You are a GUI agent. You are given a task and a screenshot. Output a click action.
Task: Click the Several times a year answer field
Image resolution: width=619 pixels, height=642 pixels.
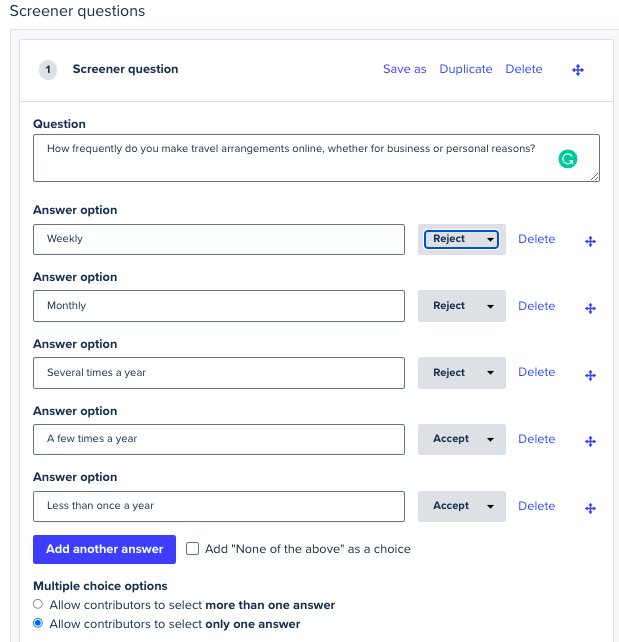219,373
